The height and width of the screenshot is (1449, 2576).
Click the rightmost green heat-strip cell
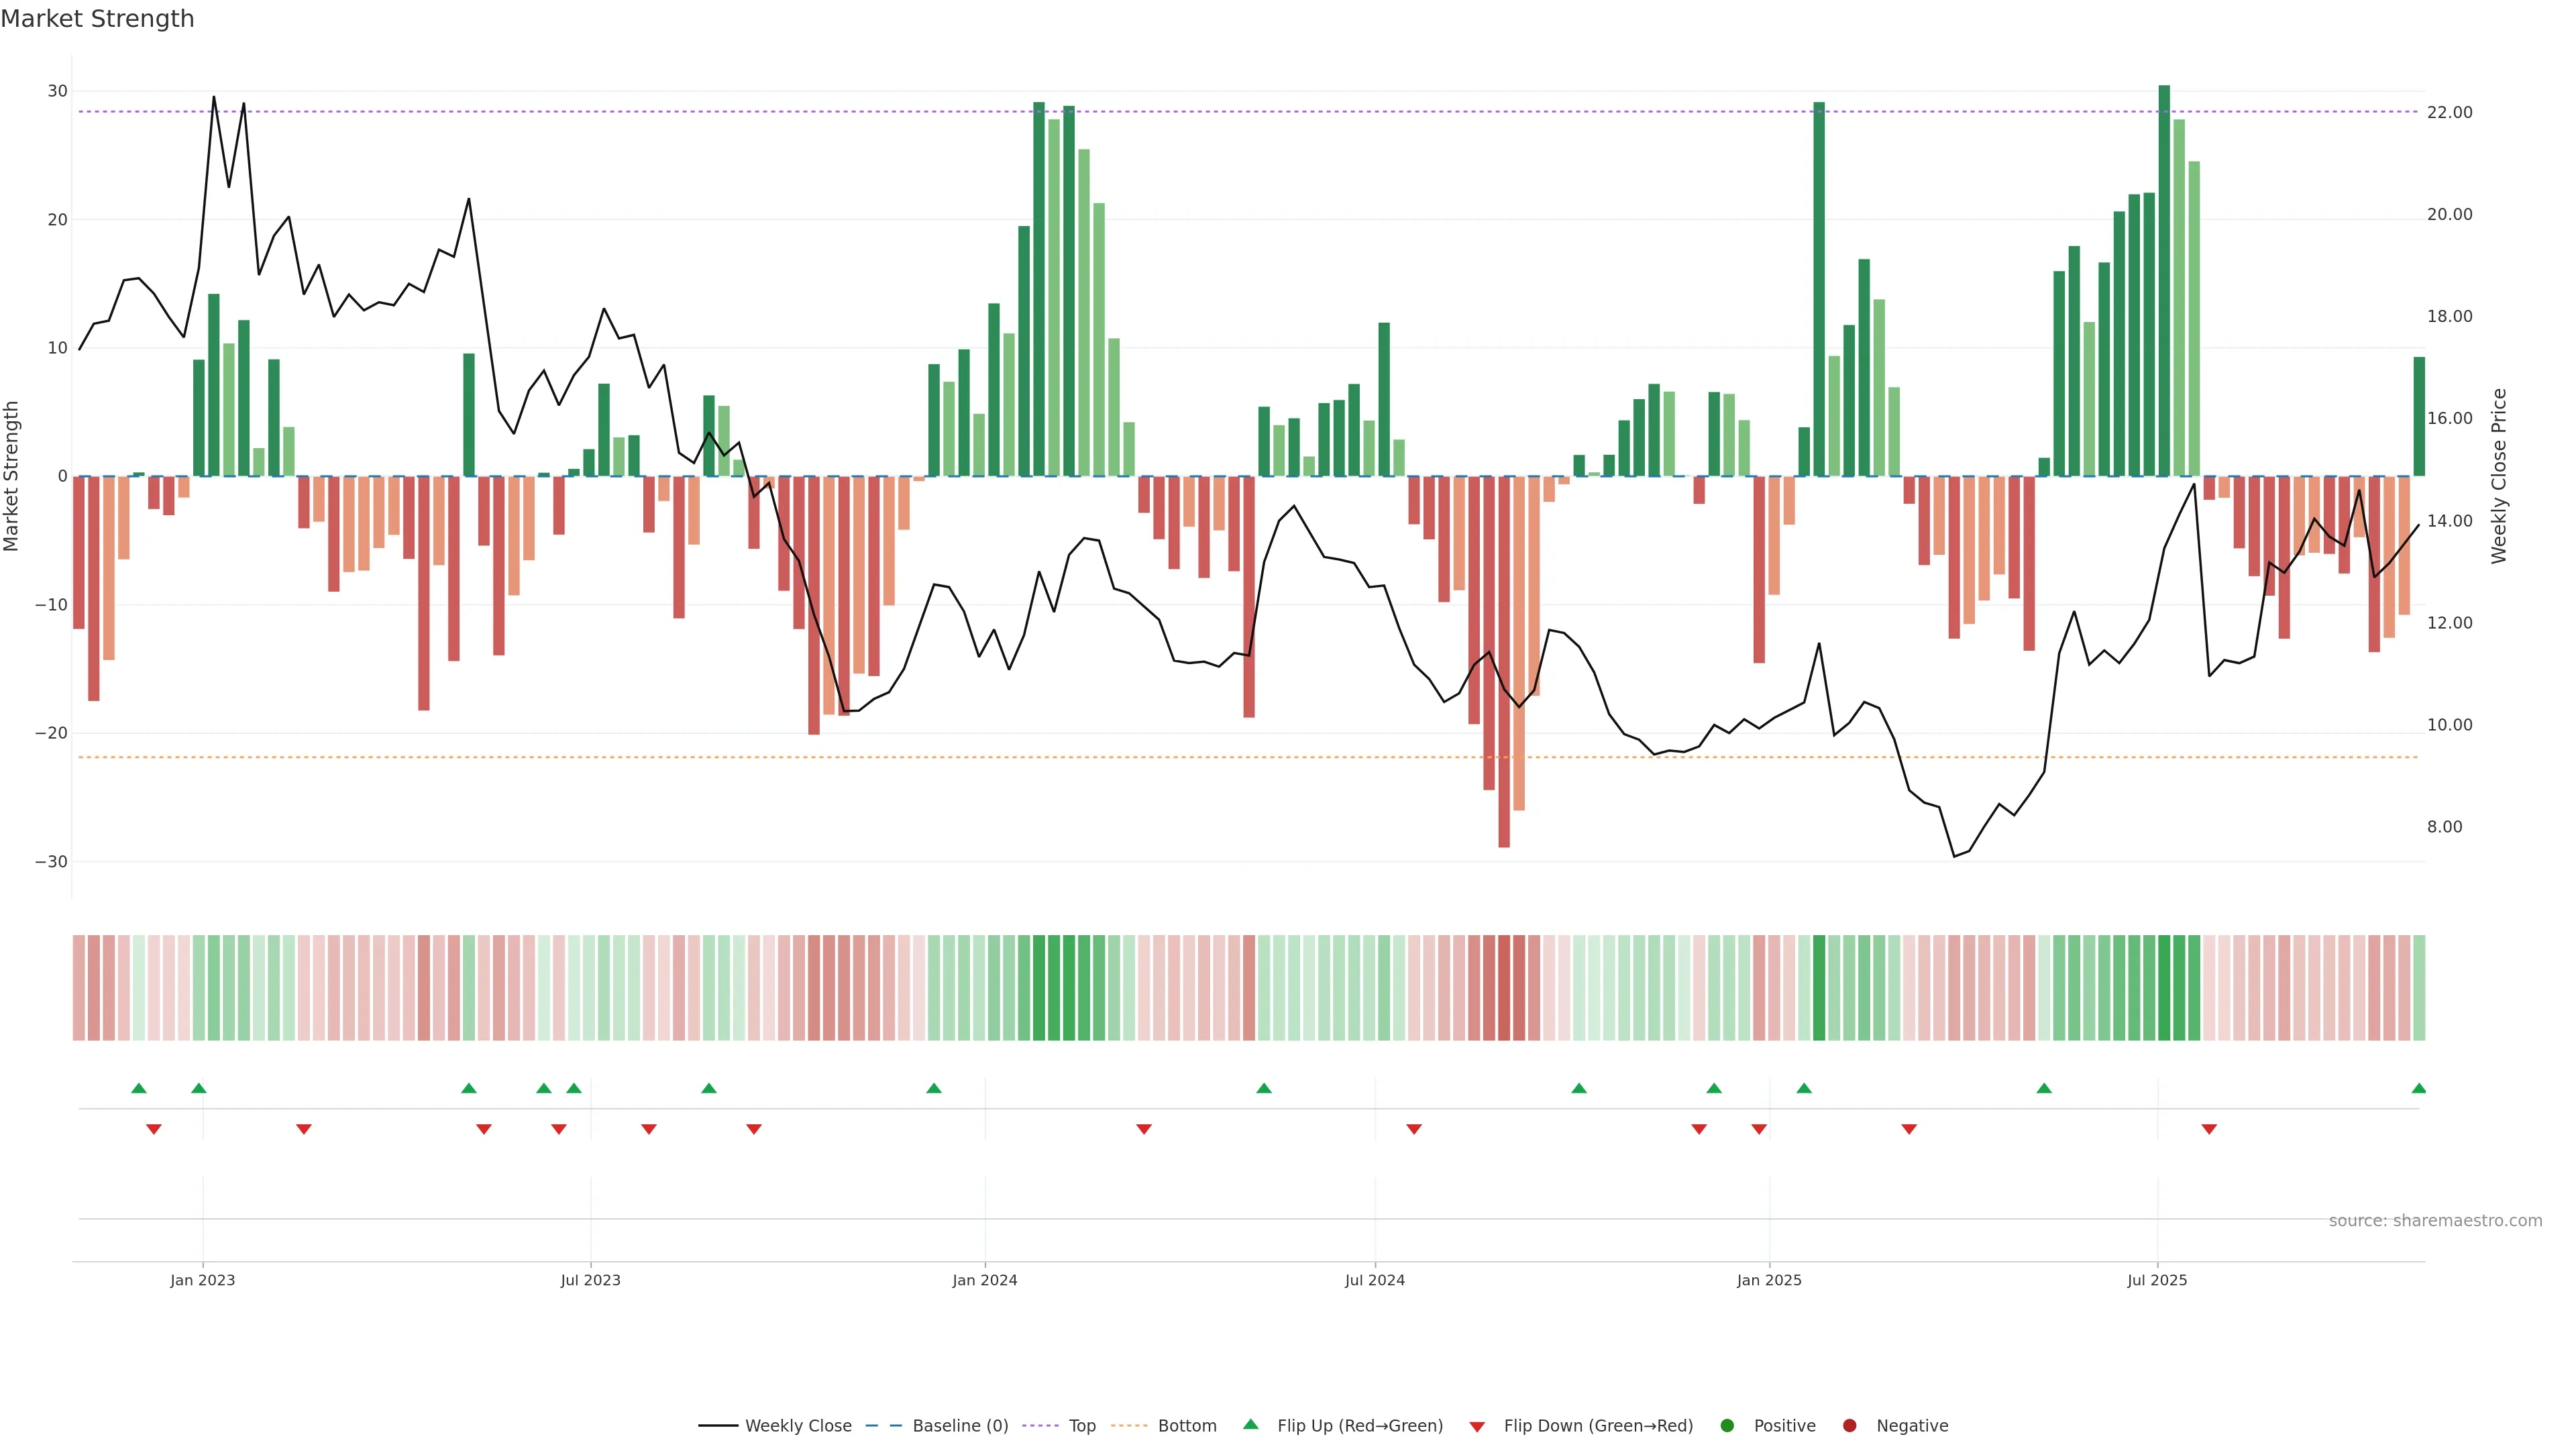tap(2418, 987)
